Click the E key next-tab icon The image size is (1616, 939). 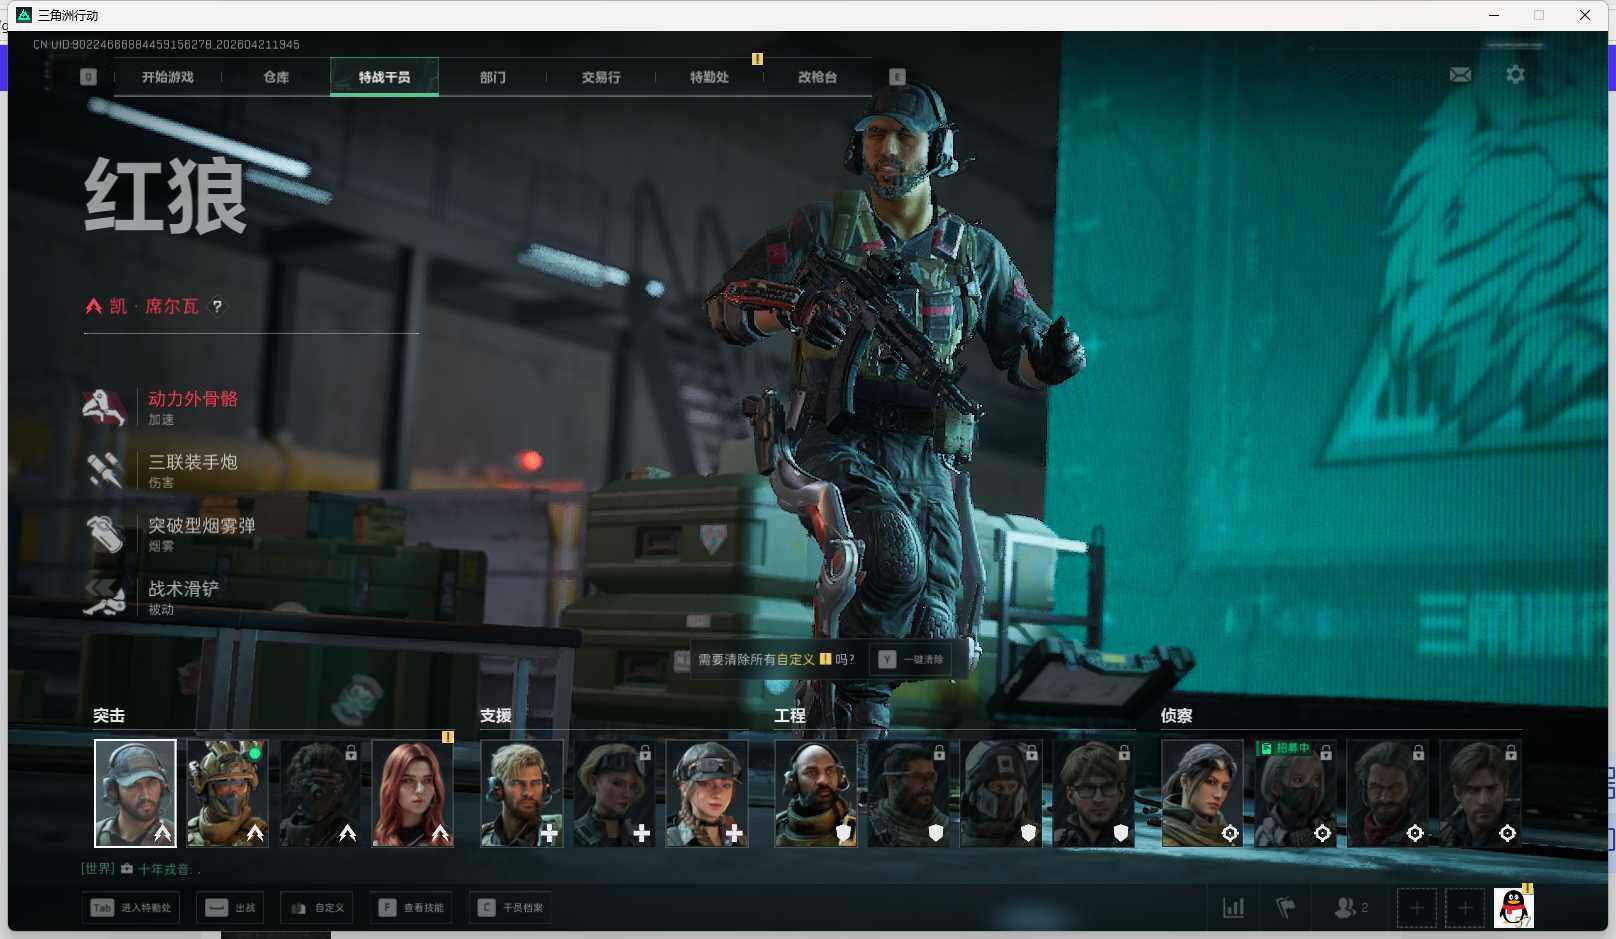pos(897,77)
